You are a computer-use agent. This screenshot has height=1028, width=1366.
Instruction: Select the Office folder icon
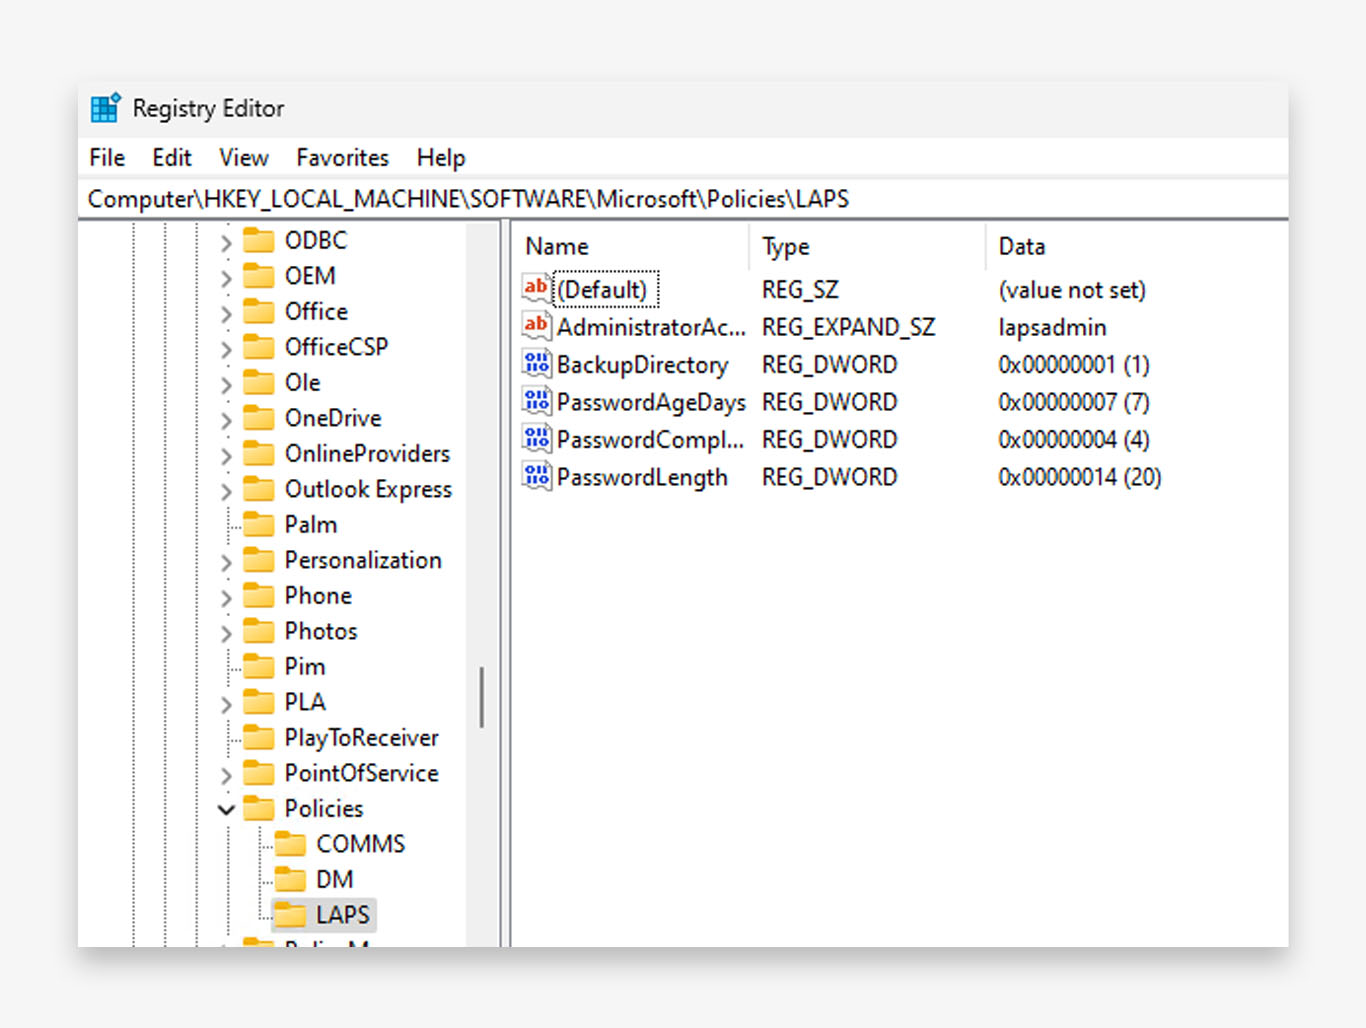tap(259, 311)
